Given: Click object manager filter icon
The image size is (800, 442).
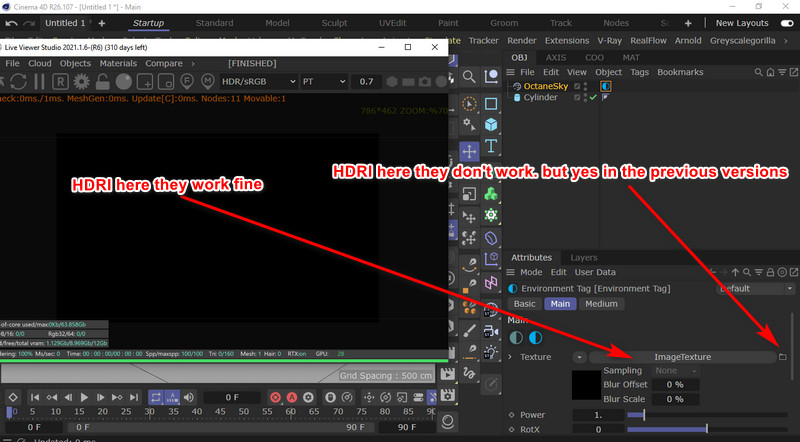Looking at the screenshot, I should 782,72.
